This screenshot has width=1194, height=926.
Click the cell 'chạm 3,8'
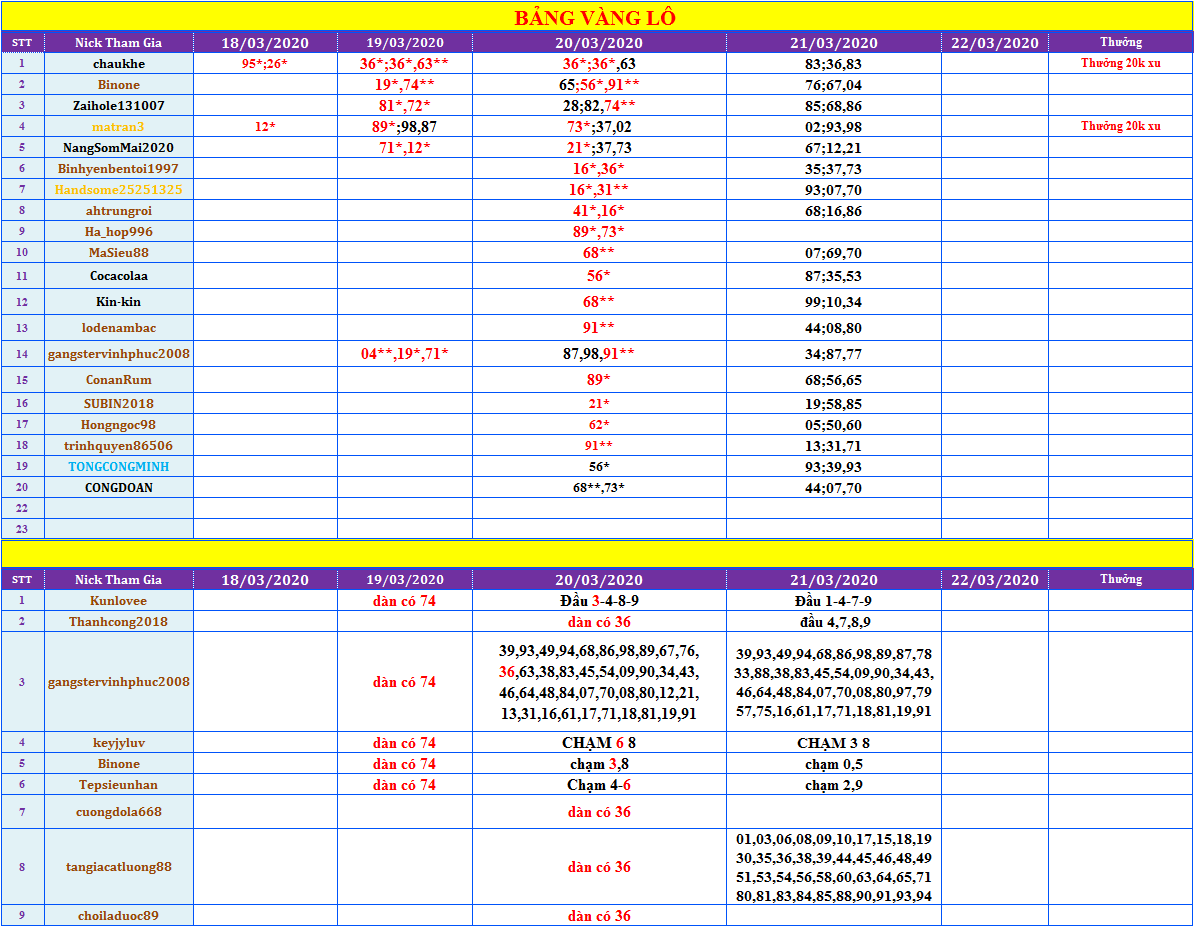click(599, 764)
